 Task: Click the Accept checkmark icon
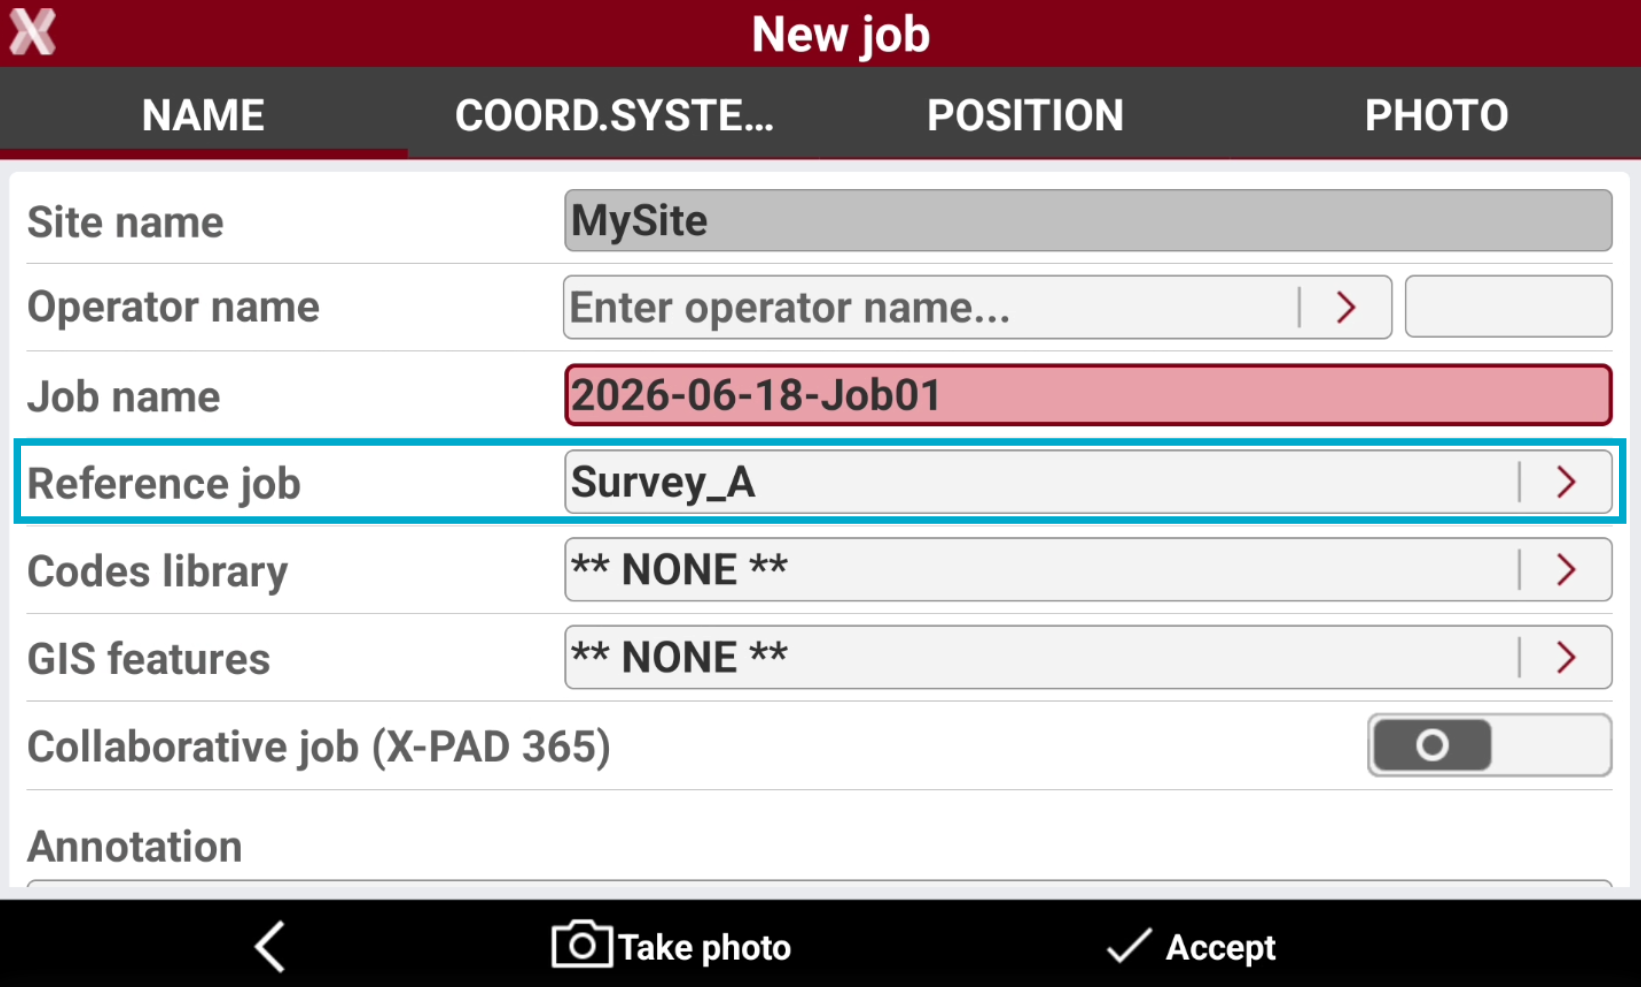[1128, 945]
